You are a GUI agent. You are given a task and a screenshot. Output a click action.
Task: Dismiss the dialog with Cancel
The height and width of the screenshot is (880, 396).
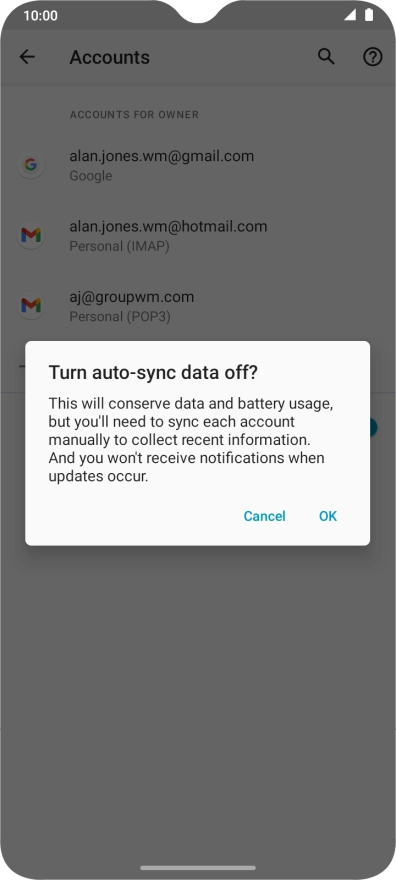point(264,516)
